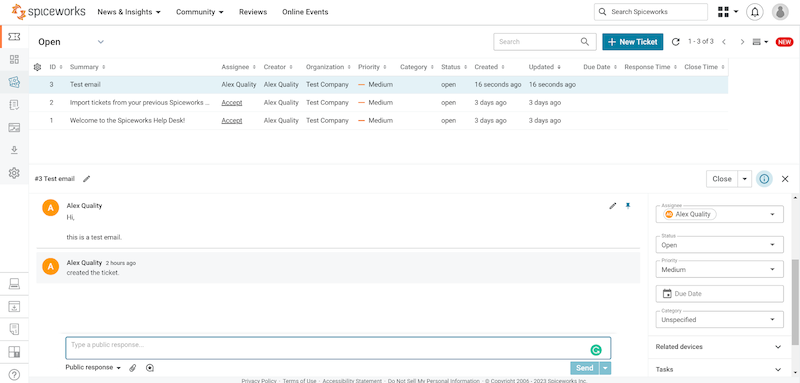
Task: Open the News & Insights menu
Action: (129, 12)
